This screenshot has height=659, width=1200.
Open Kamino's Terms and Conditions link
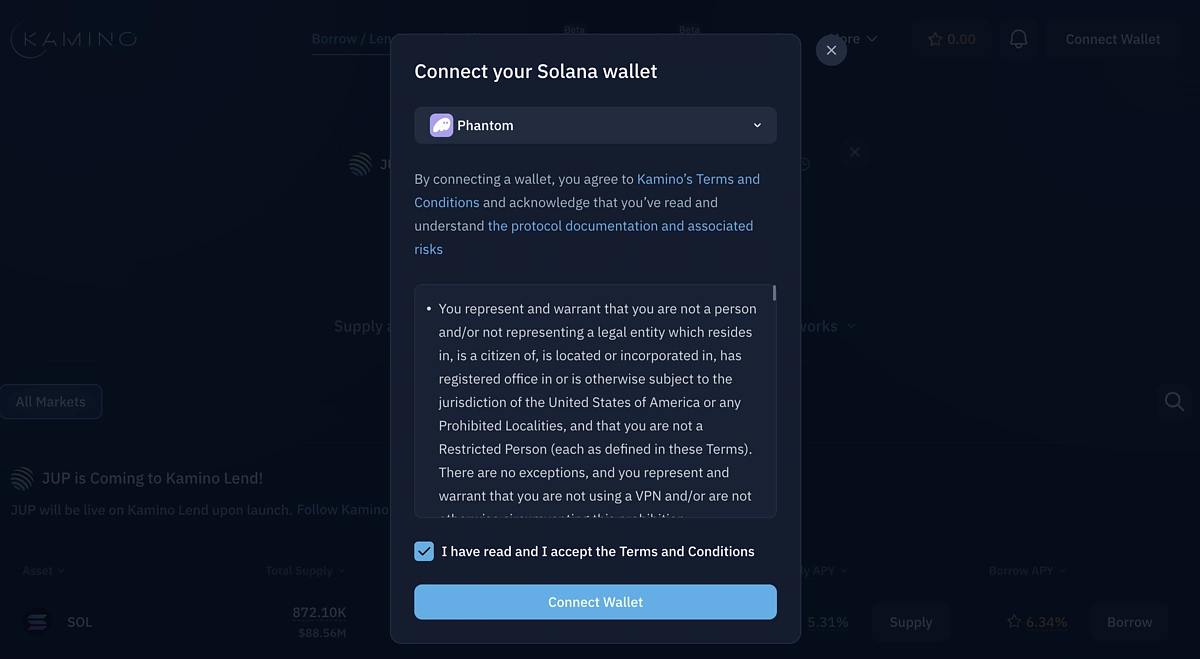(x=700, y=178)
